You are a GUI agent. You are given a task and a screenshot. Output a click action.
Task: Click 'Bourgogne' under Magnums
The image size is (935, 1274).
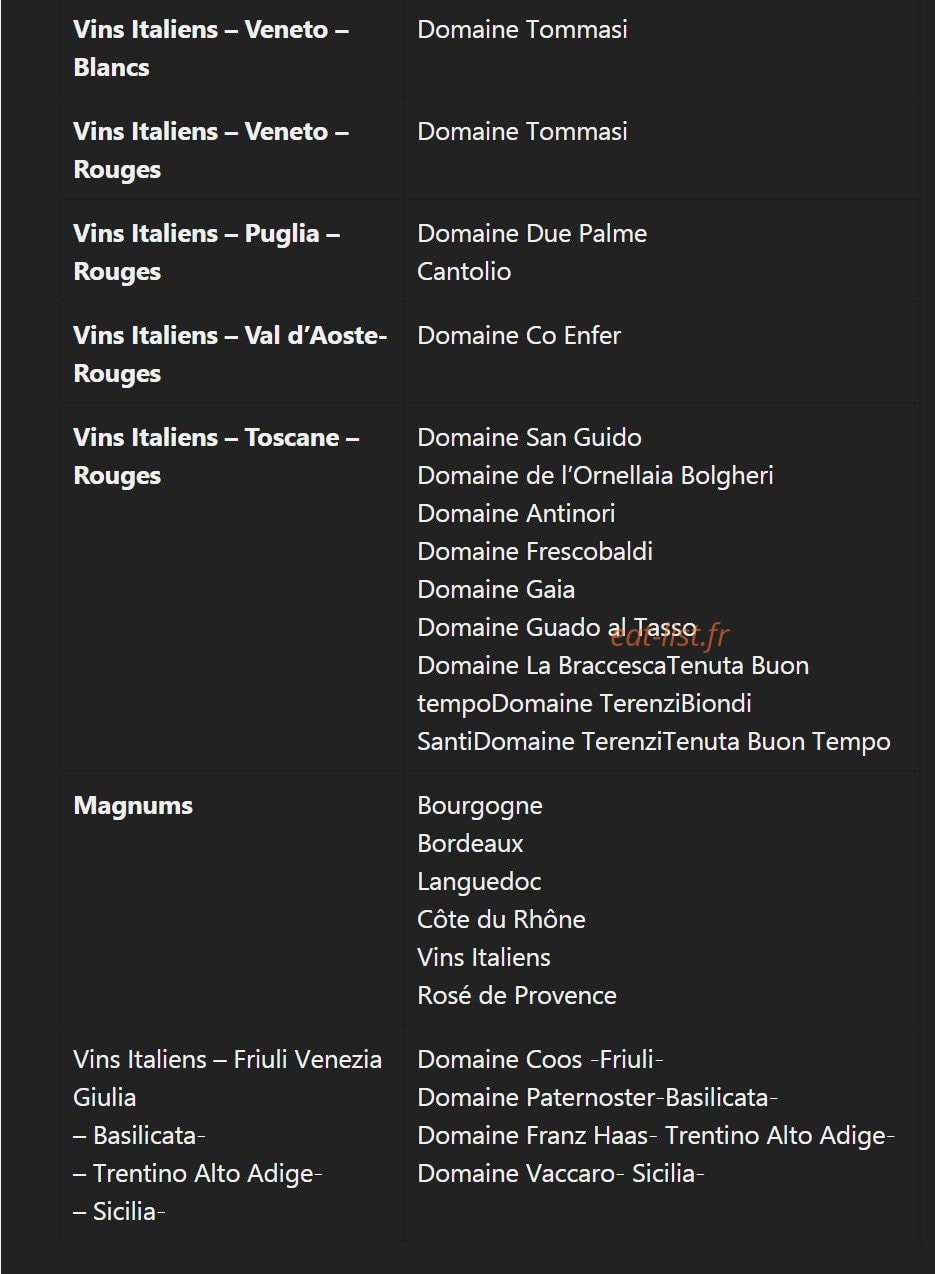tap(480, 806)
